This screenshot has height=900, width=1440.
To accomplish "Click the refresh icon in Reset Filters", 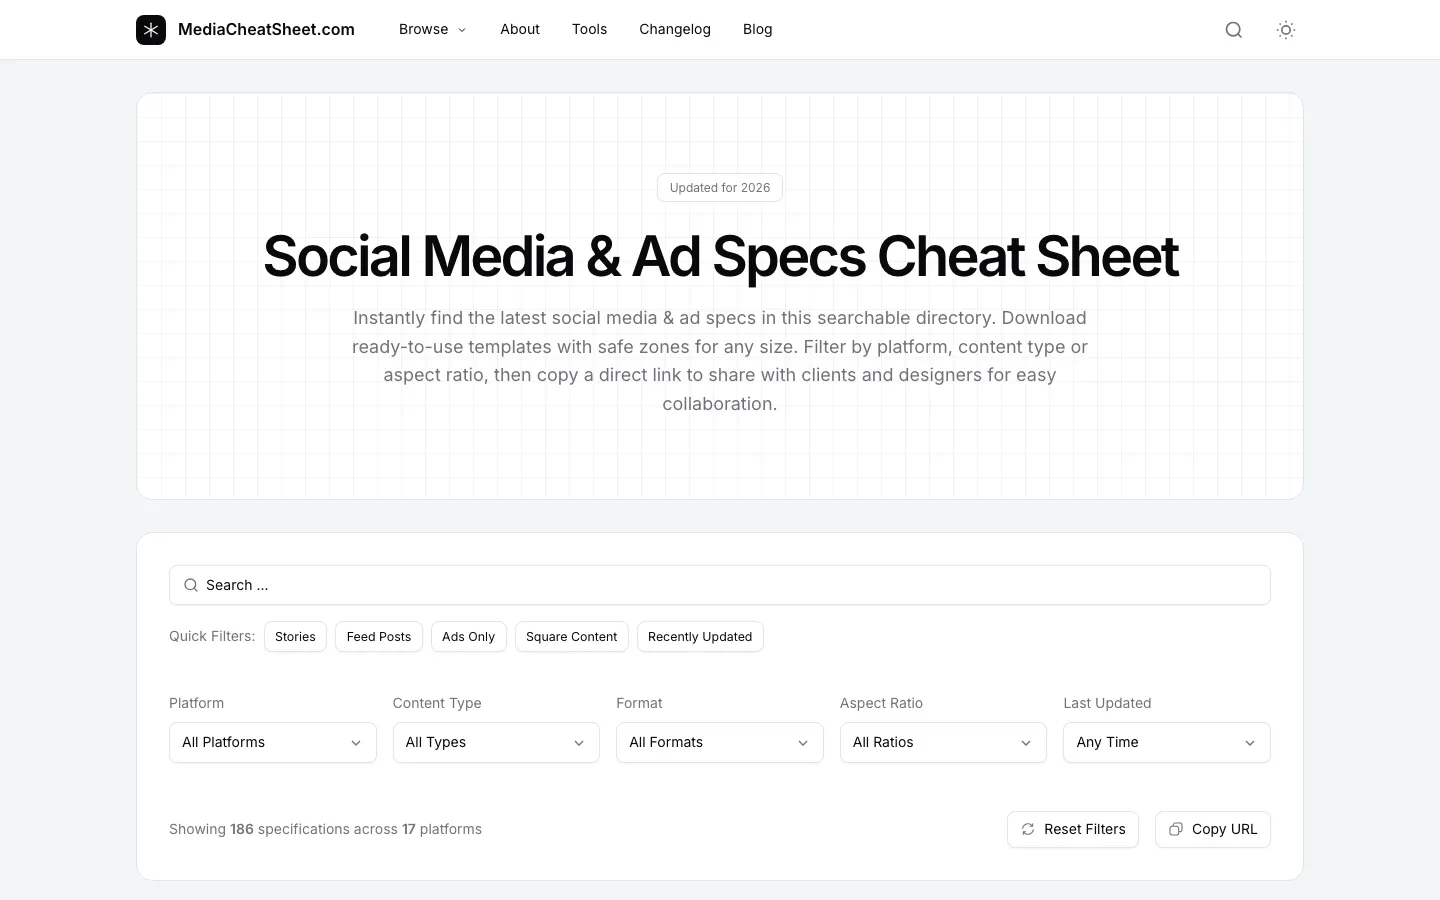I will (1028, 829).
